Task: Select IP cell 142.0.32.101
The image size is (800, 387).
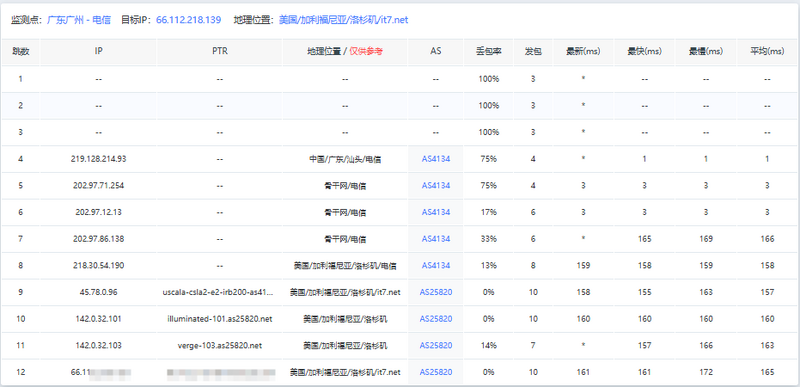Action: 98,319
